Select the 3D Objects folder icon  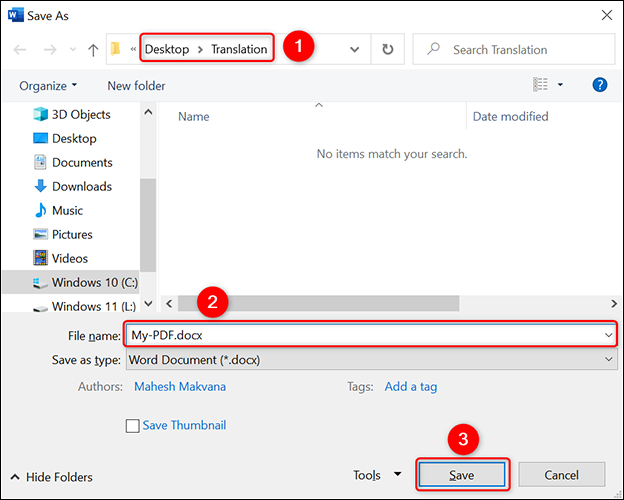click(x=41, y=114)
